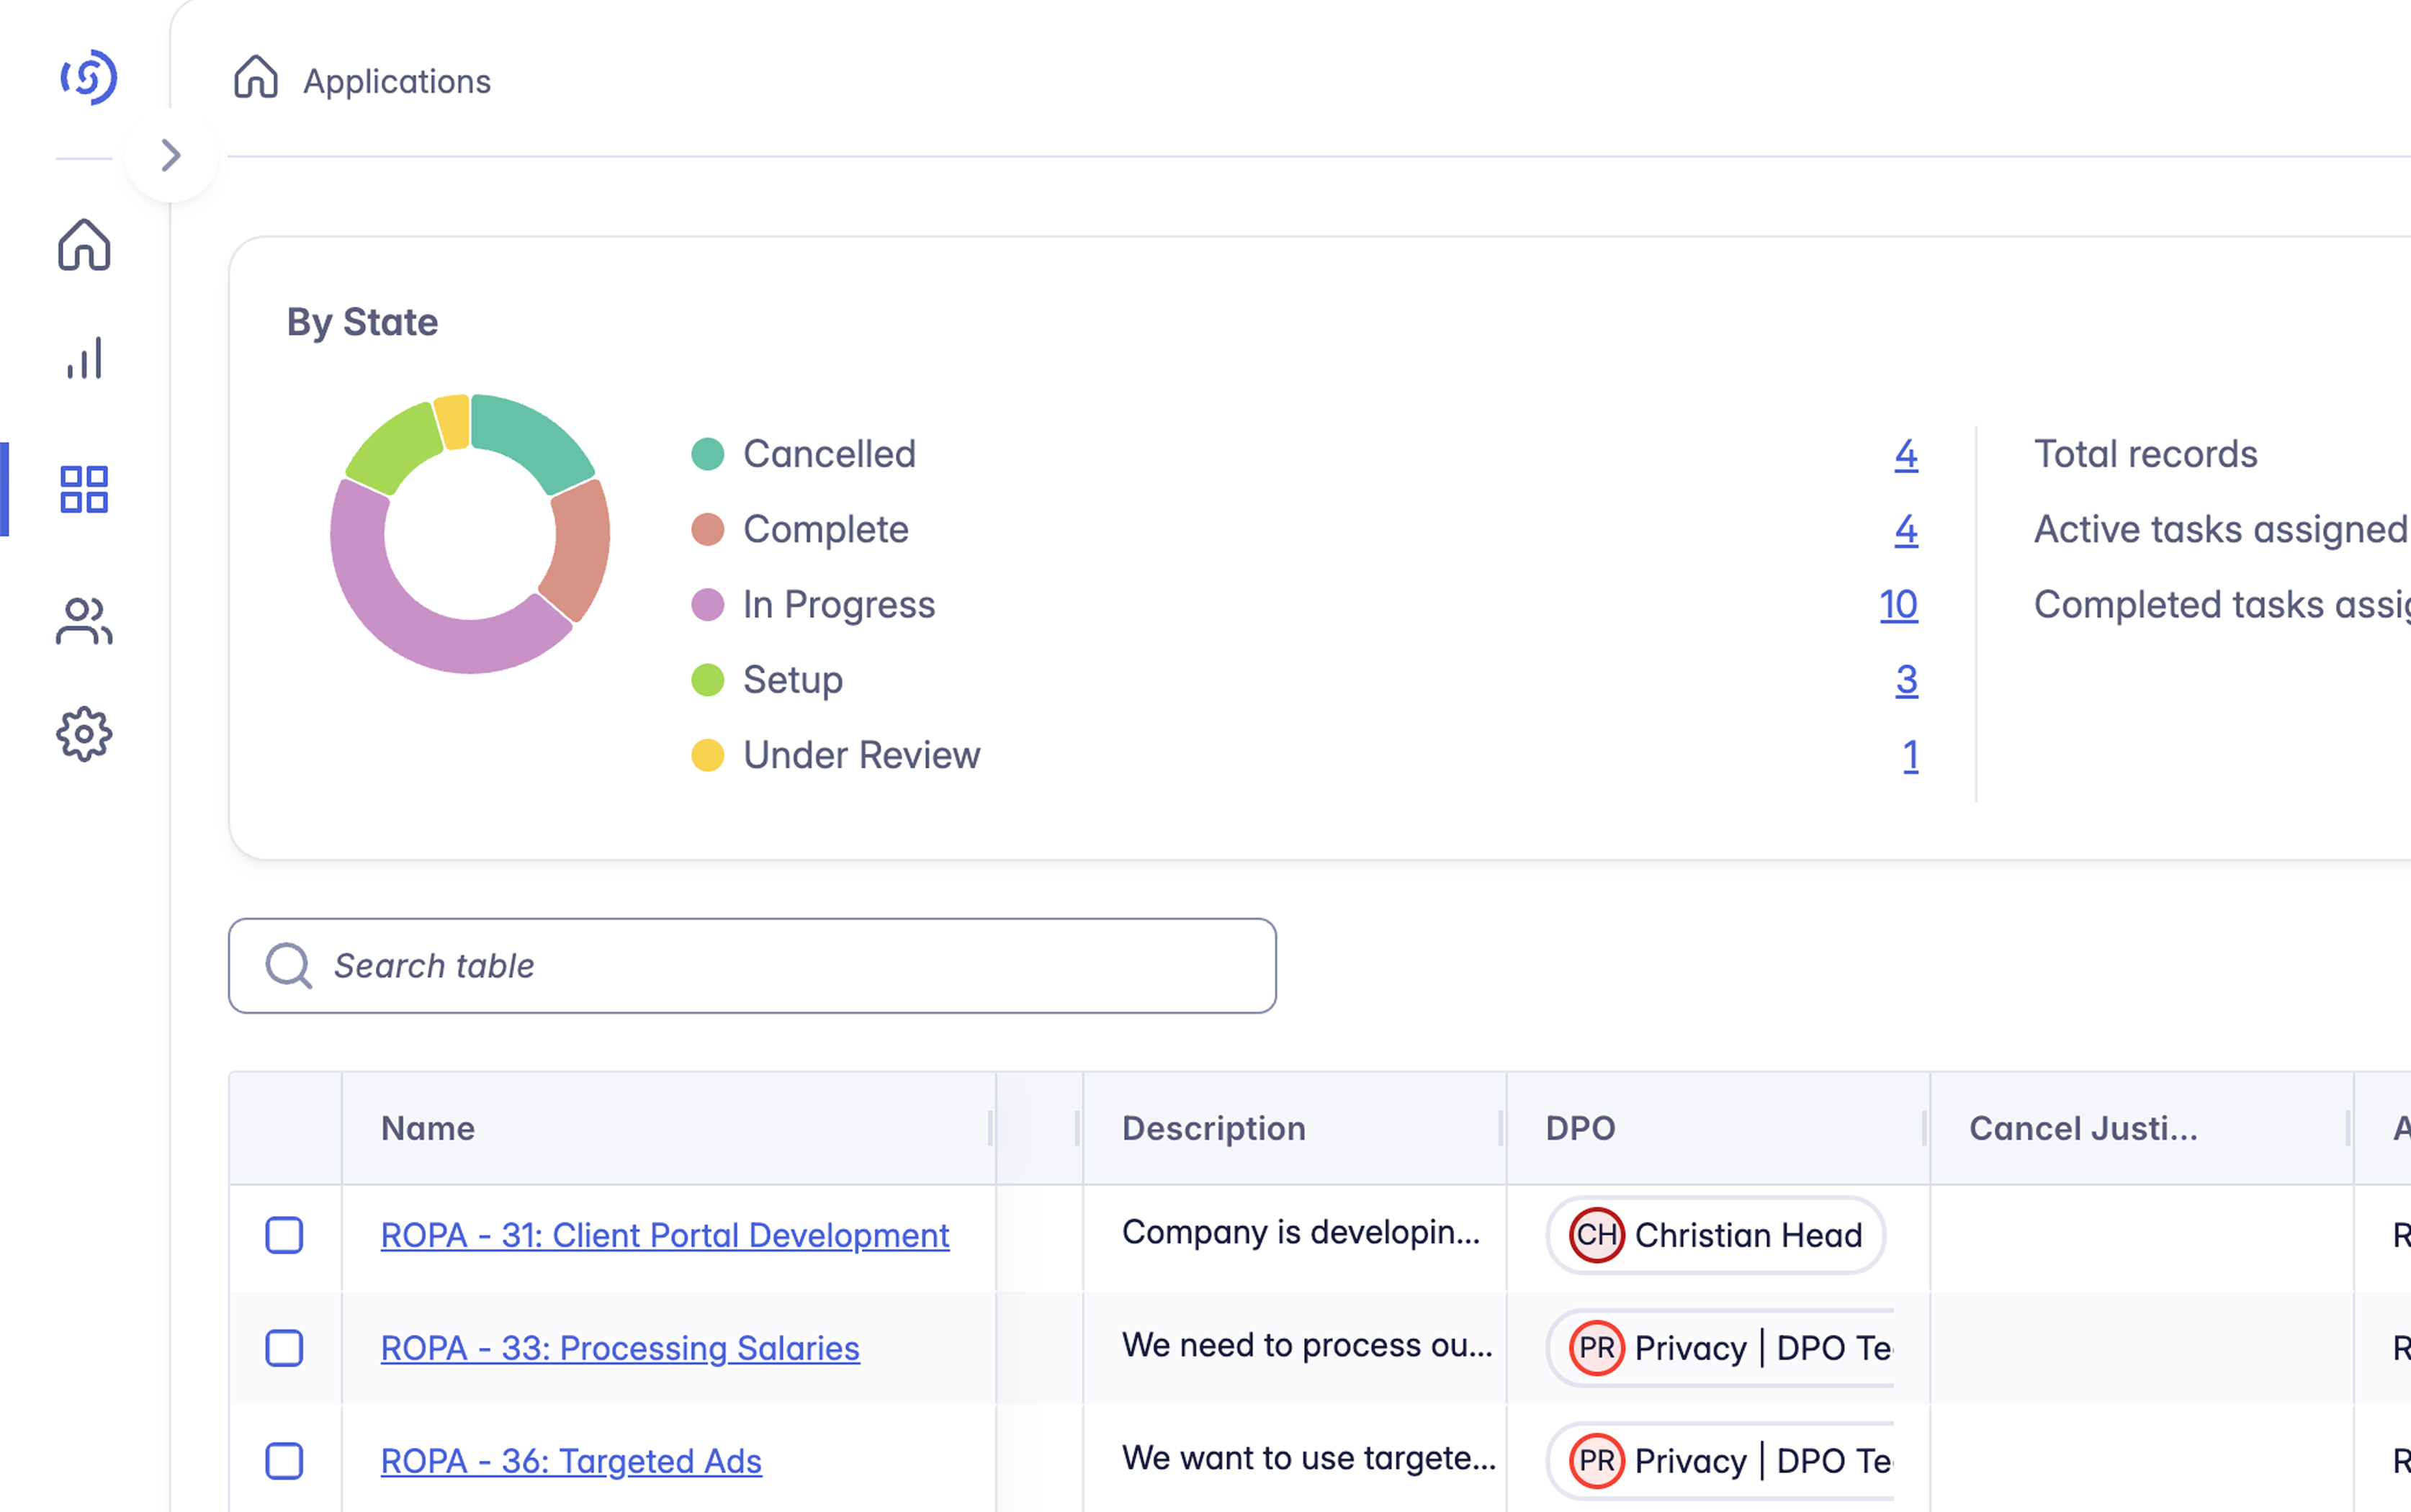Check the checkbox for ROPA - 31
The width and height of the screenshot is (2411, 1512).
coord(283,1235)
